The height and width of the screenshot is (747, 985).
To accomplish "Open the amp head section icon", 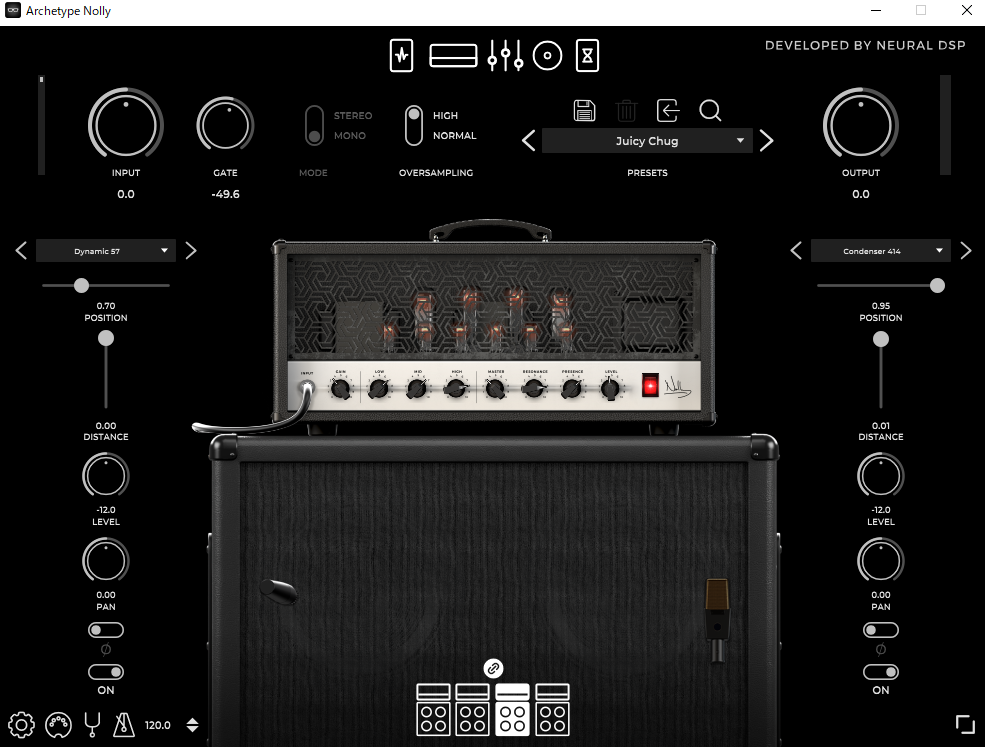I will point(453,55).
